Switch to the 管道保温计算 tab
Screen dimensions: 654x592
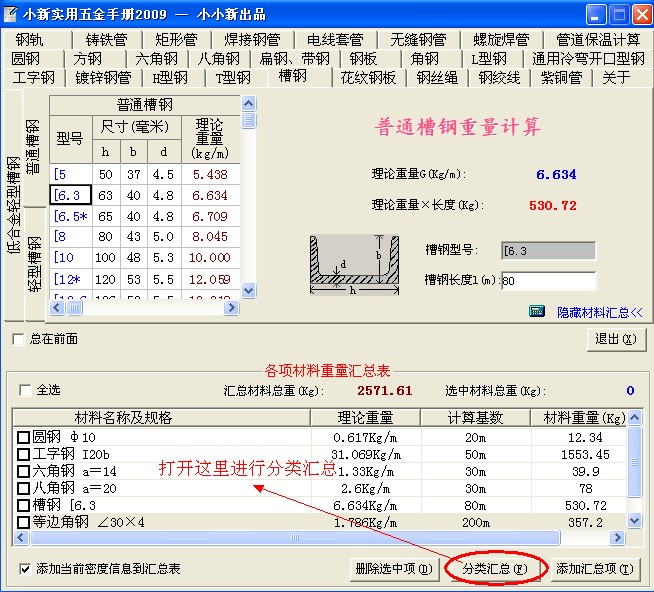tap(598, 40)
